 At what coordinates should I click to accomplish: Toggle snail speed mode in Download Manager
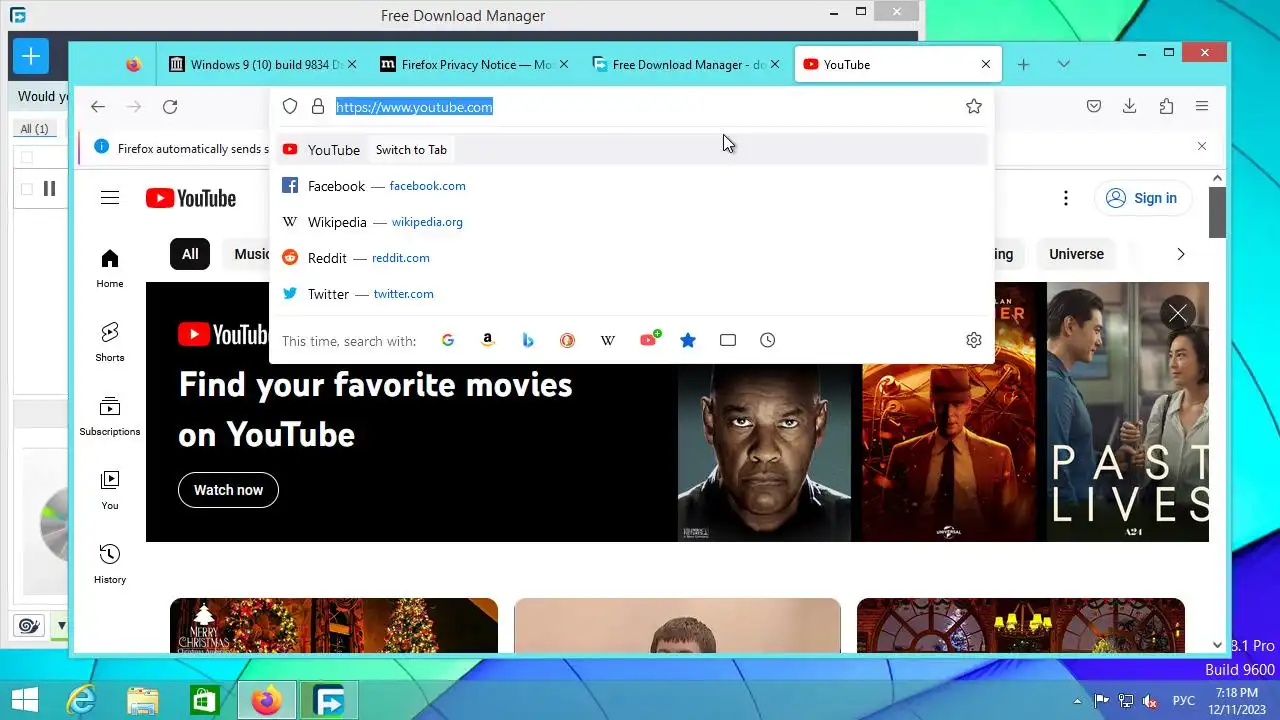[x=29, y=626]
